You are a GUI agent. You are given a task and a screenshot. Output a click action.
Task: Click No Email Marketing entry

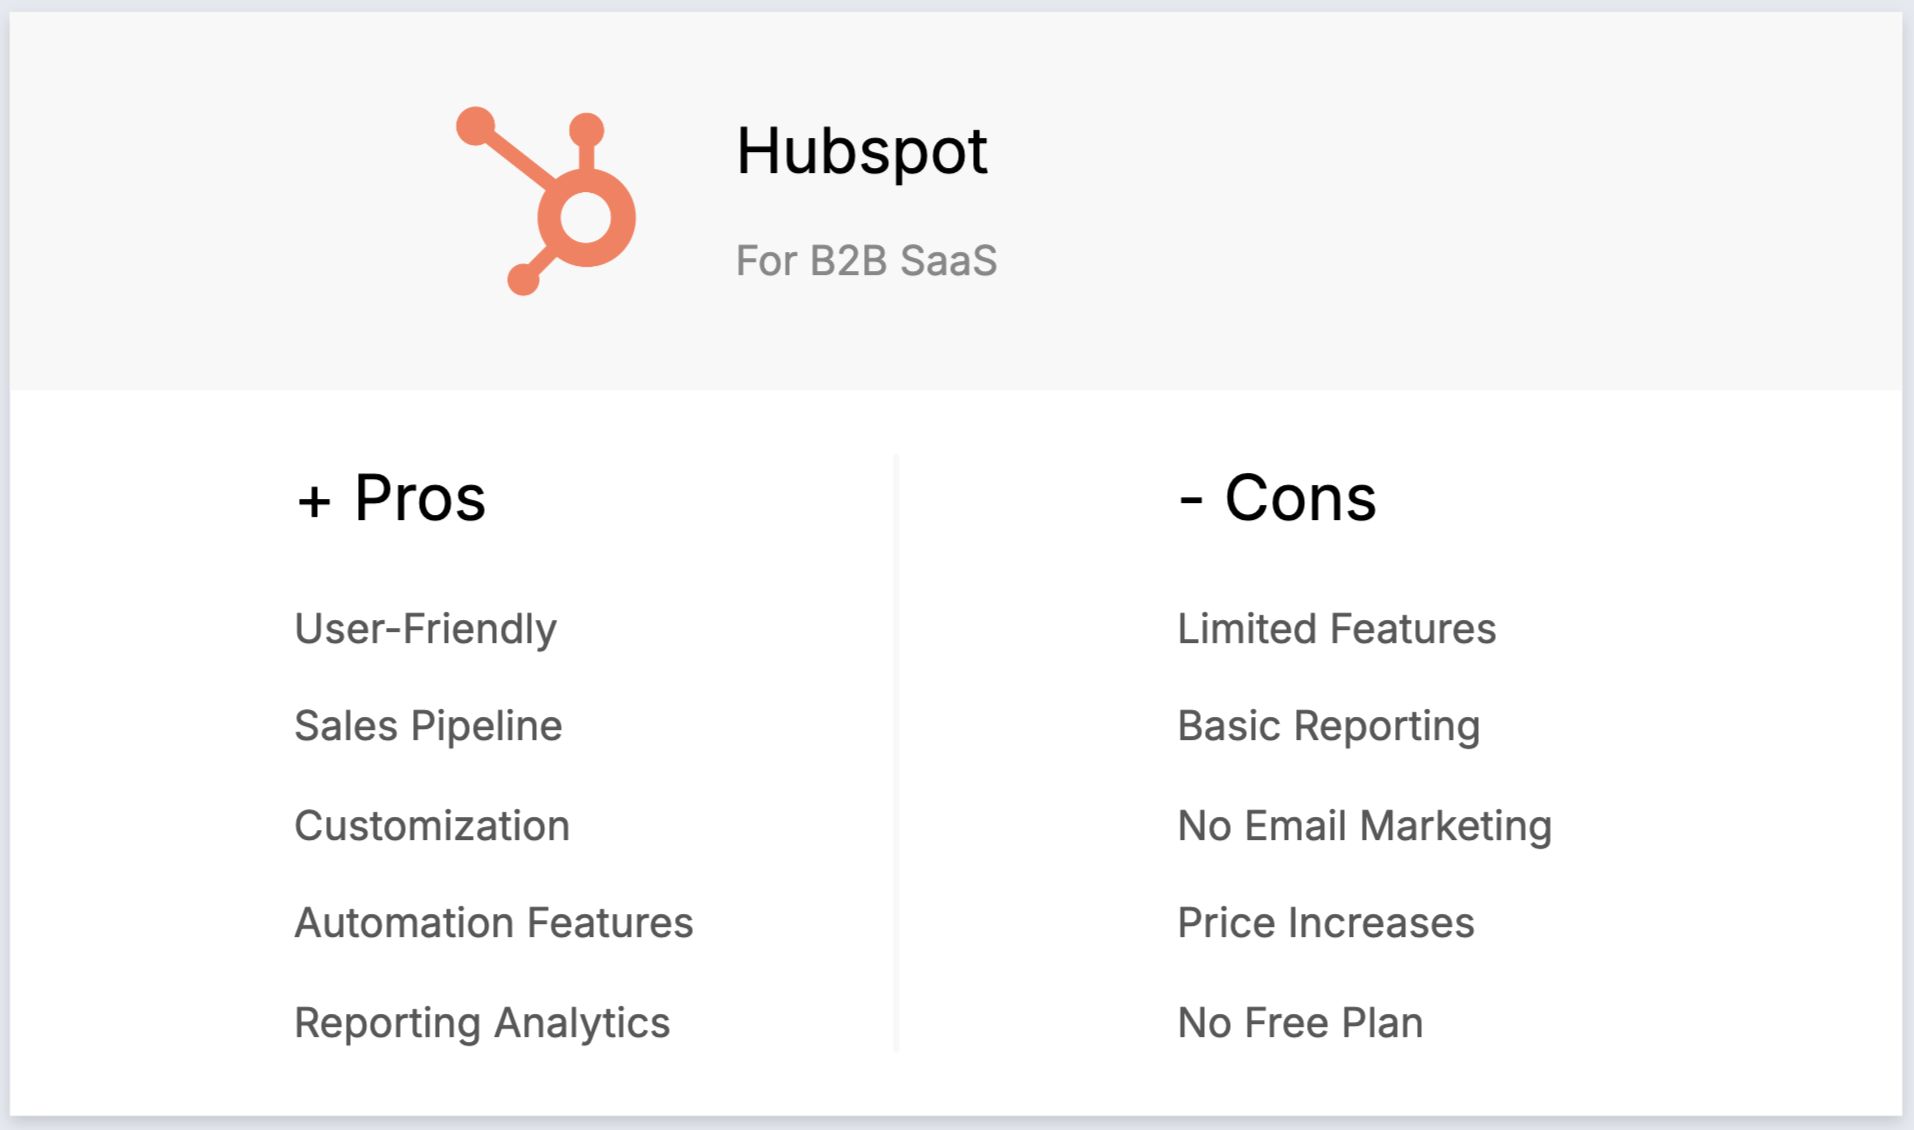coord(1364,826)
